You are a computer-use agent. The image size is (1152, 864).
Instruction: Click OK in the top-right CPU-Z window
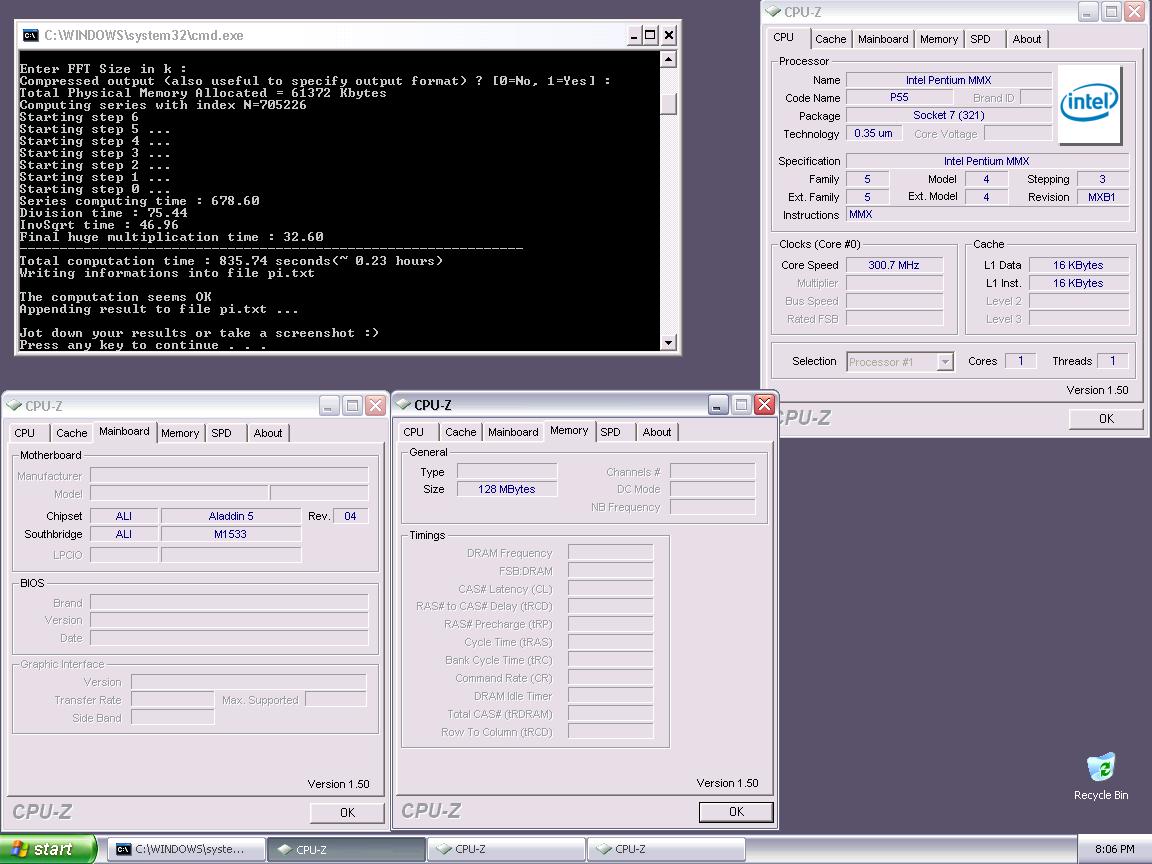(1106, 419)
